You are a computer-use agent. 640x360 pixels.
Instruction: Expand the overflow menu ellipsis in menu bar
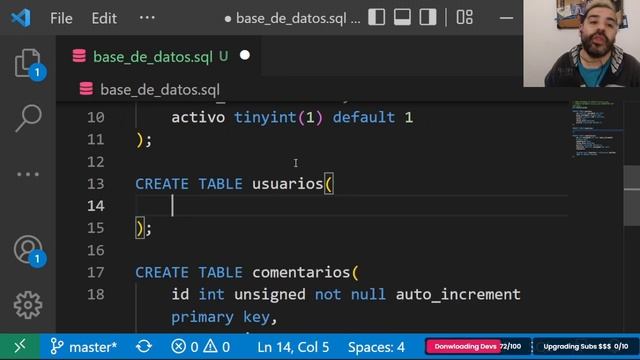pos(147,18)
